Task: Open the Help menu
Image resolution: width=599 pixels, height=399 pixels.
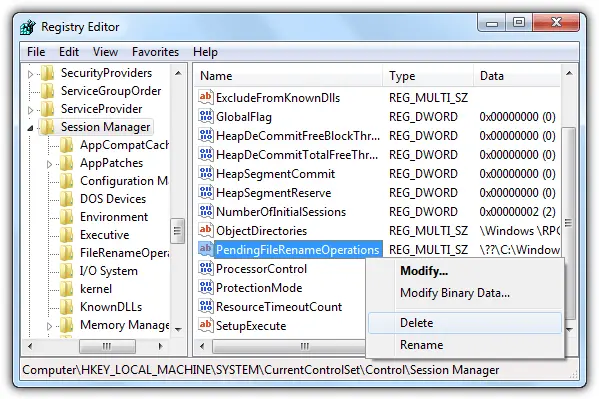Action: click(x=205, y=52)
